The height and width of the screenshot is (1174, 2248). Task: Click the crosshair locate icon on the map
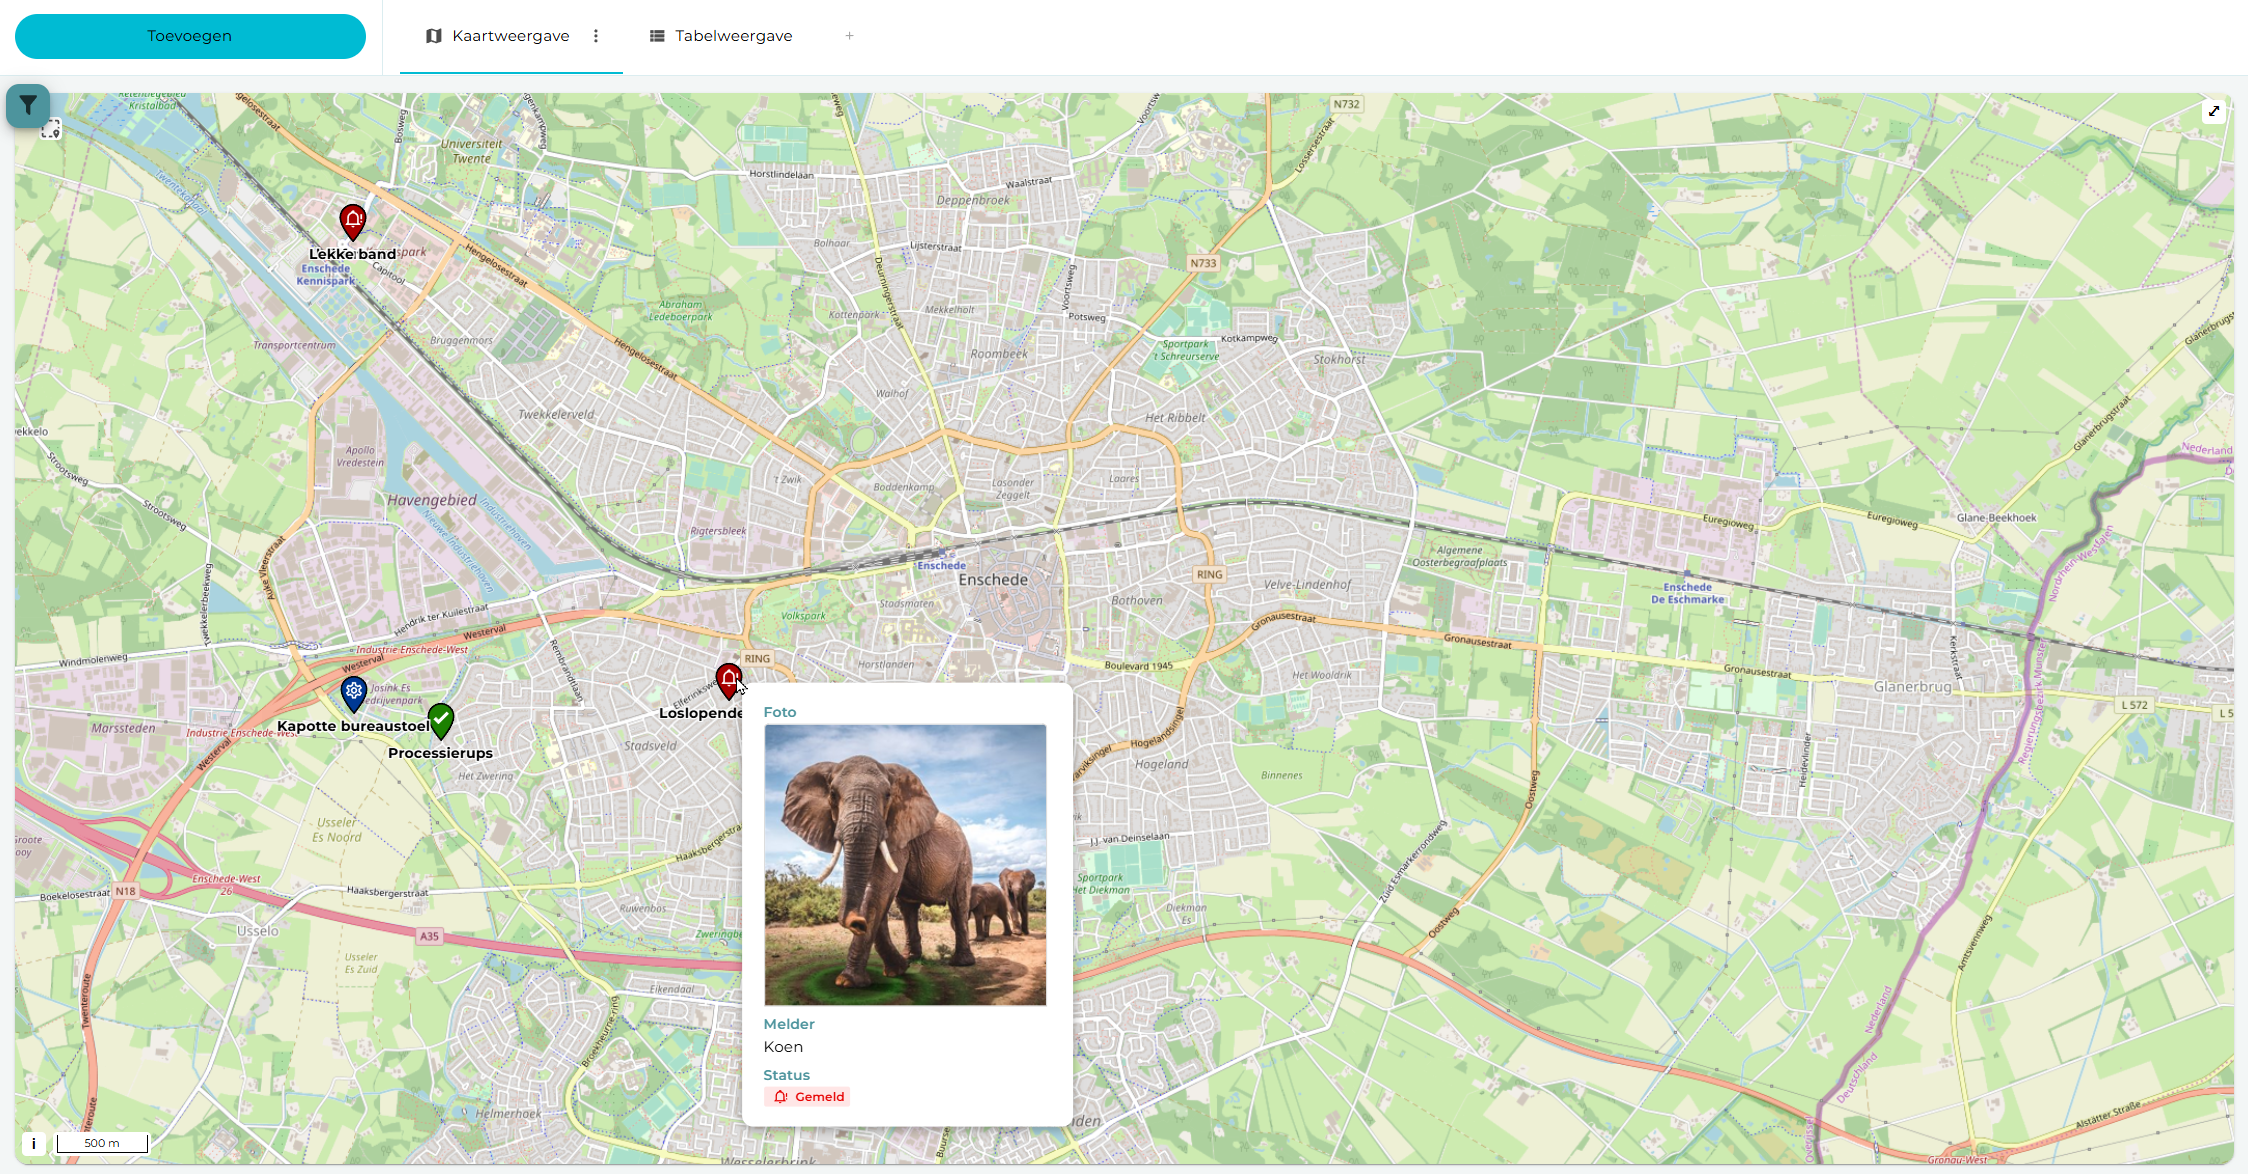click(x=52, y=129)
